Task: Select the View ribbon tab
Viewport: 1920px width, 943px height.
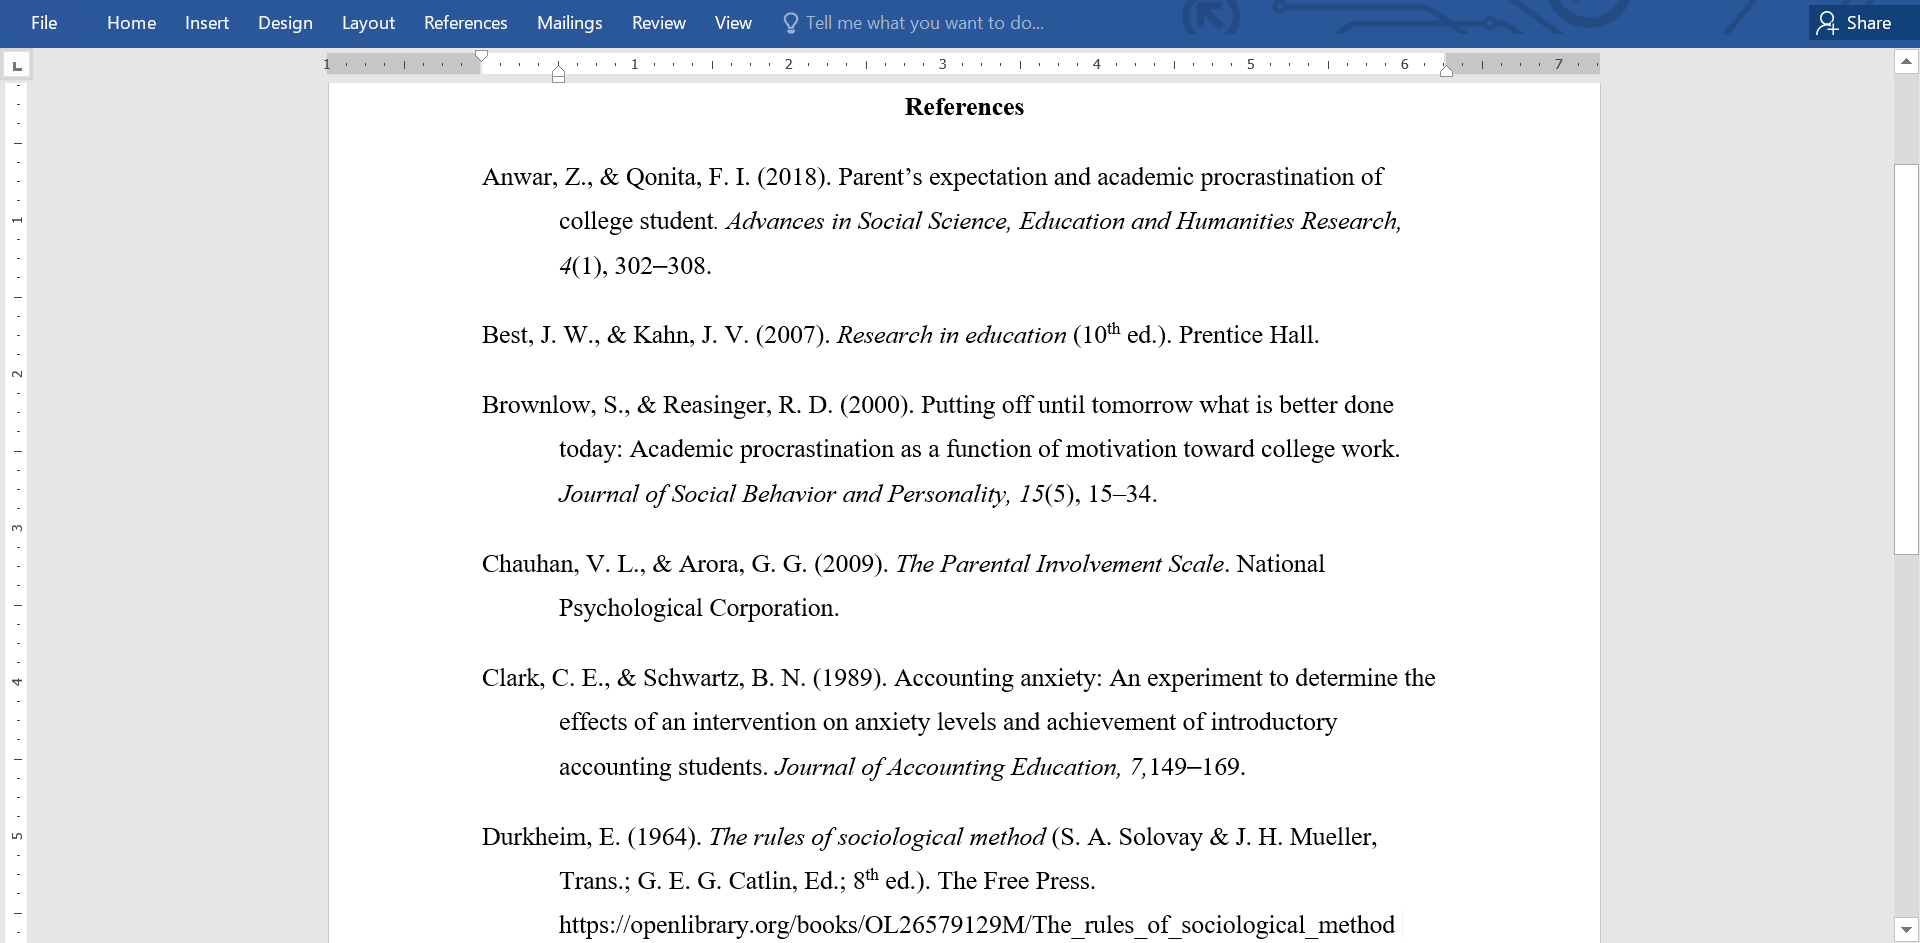Action: (733, 23)
